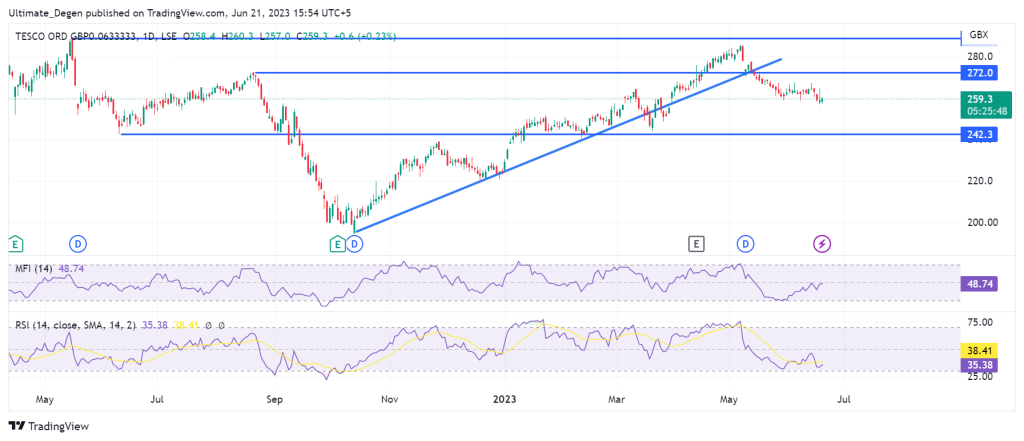Click the GBX currency label on the price axis
The width and height of the screenshot is (1024, 441).
pyautogui.click(x=979, y=35)
